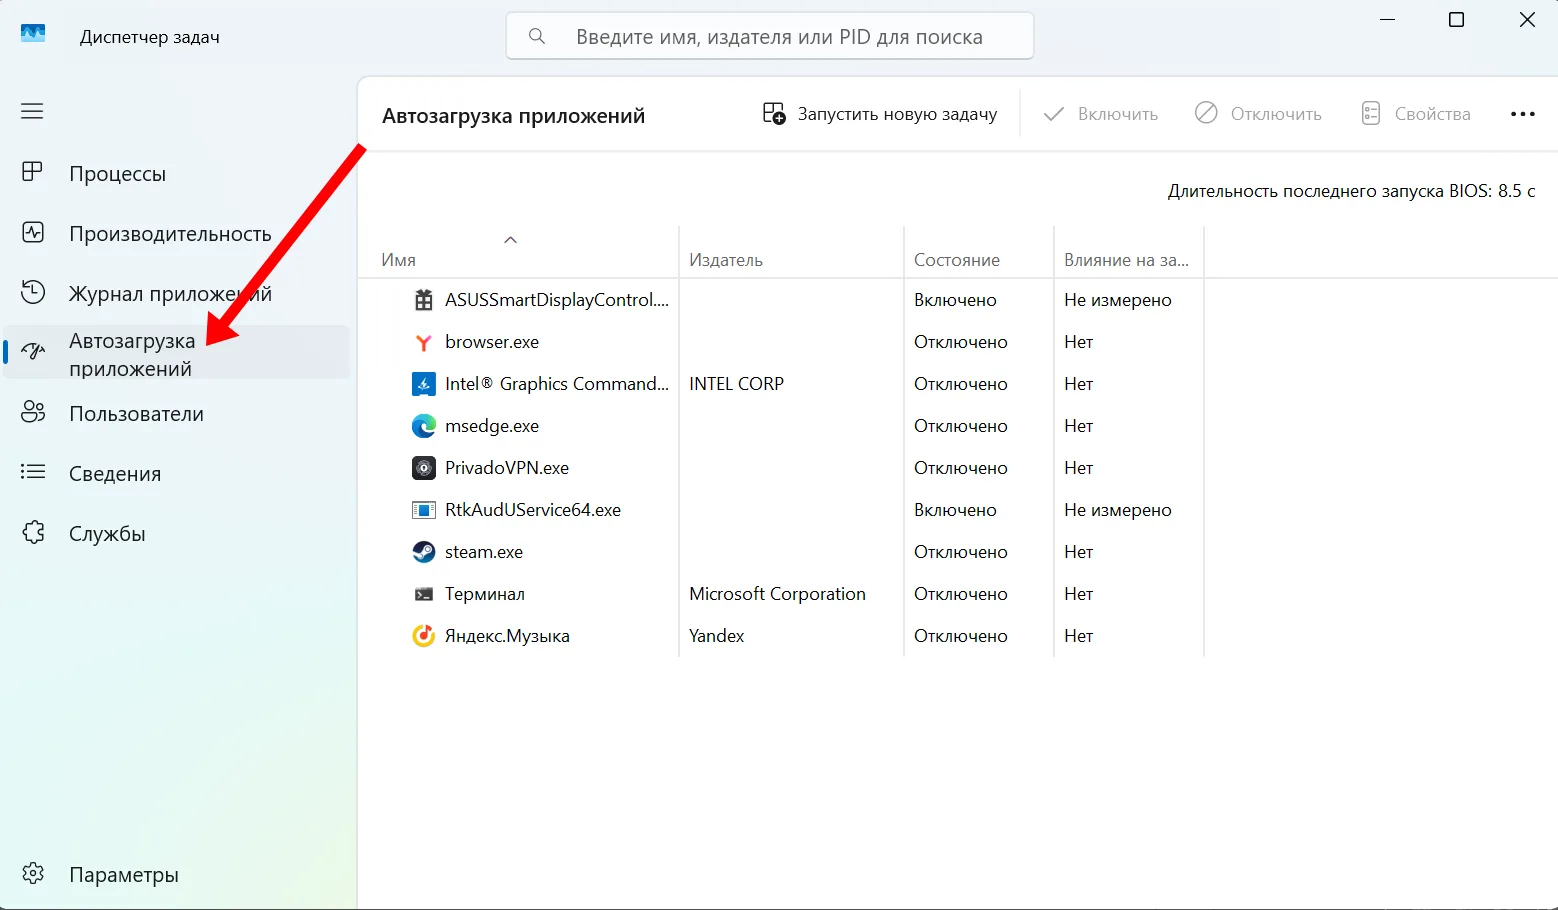Minimize the Task Manager window

pos(1387,20)
